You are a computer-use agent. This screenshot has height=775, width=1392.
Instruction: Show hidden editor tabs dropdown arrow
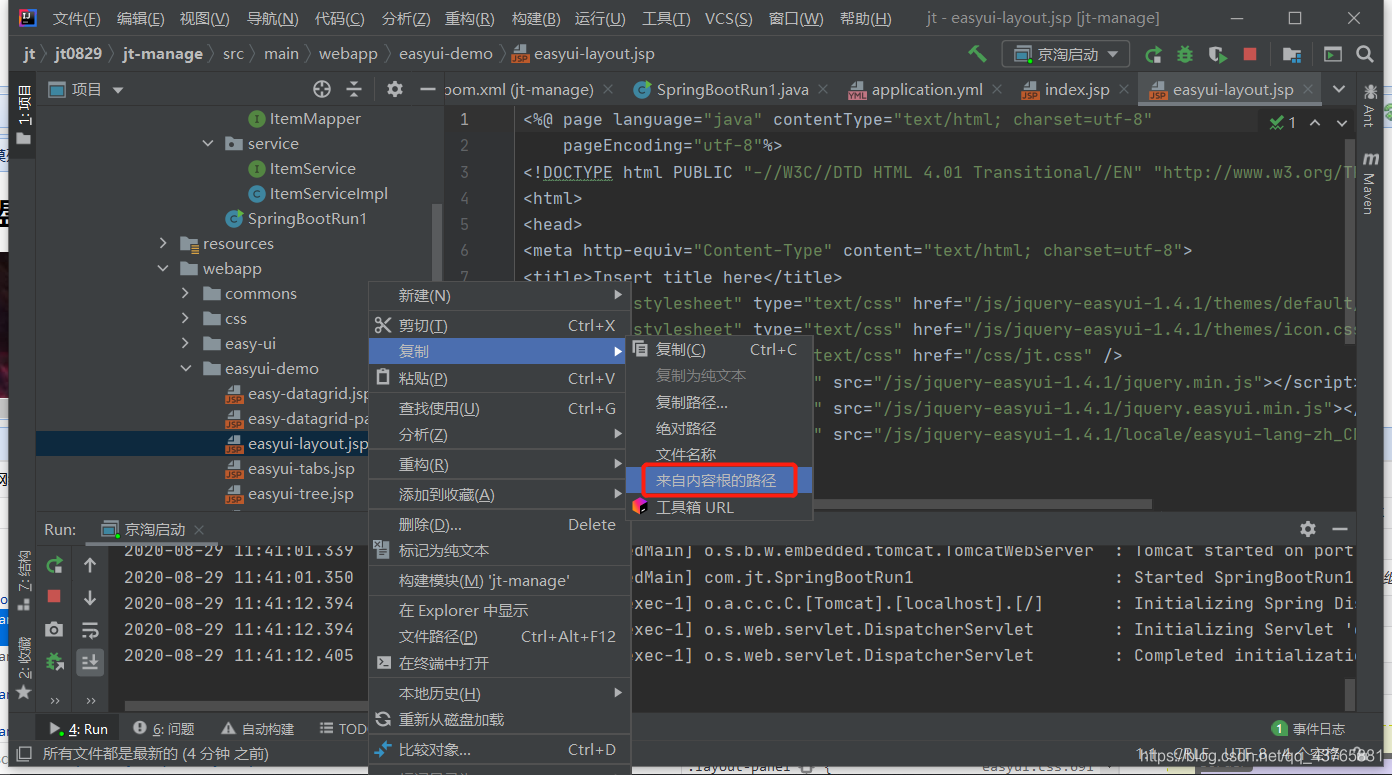(x=1339, y=89)
